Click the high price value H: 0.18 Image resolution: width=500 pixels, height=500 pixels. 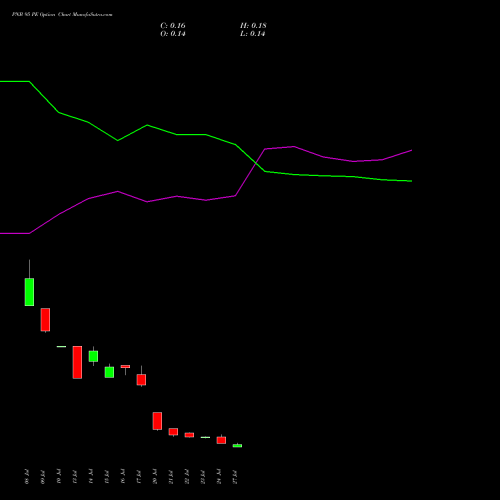[x=253, y=26]
